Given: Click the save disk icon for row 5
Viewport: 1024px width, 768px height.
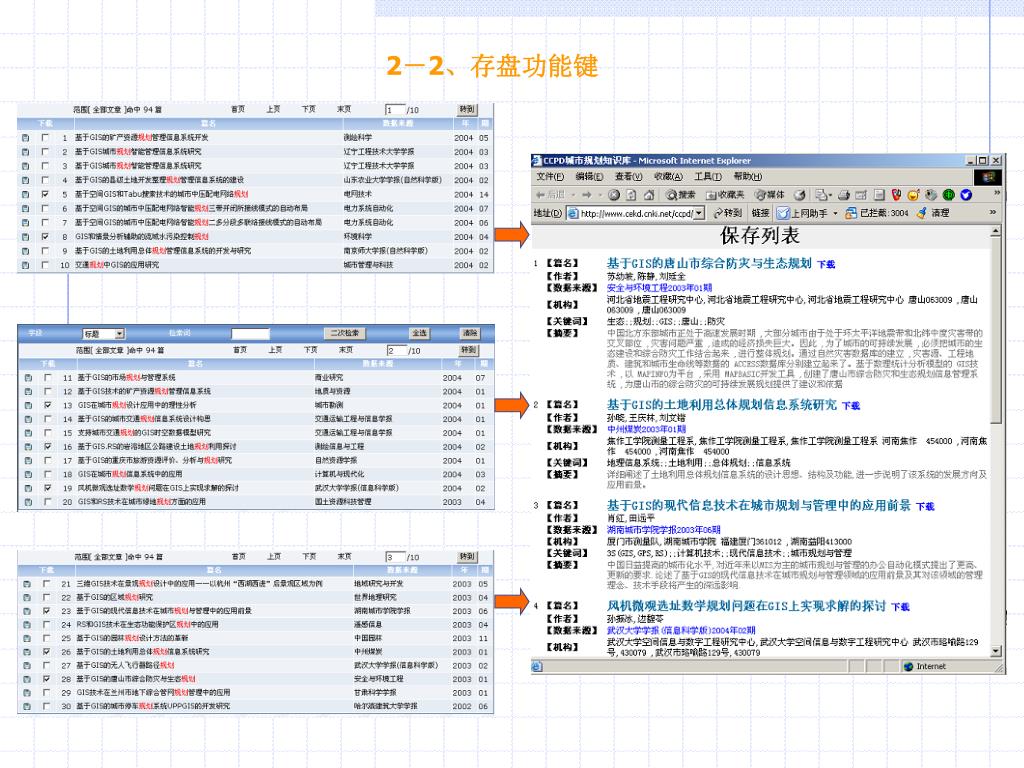Looking at the screenshot, I should point(25,194).
